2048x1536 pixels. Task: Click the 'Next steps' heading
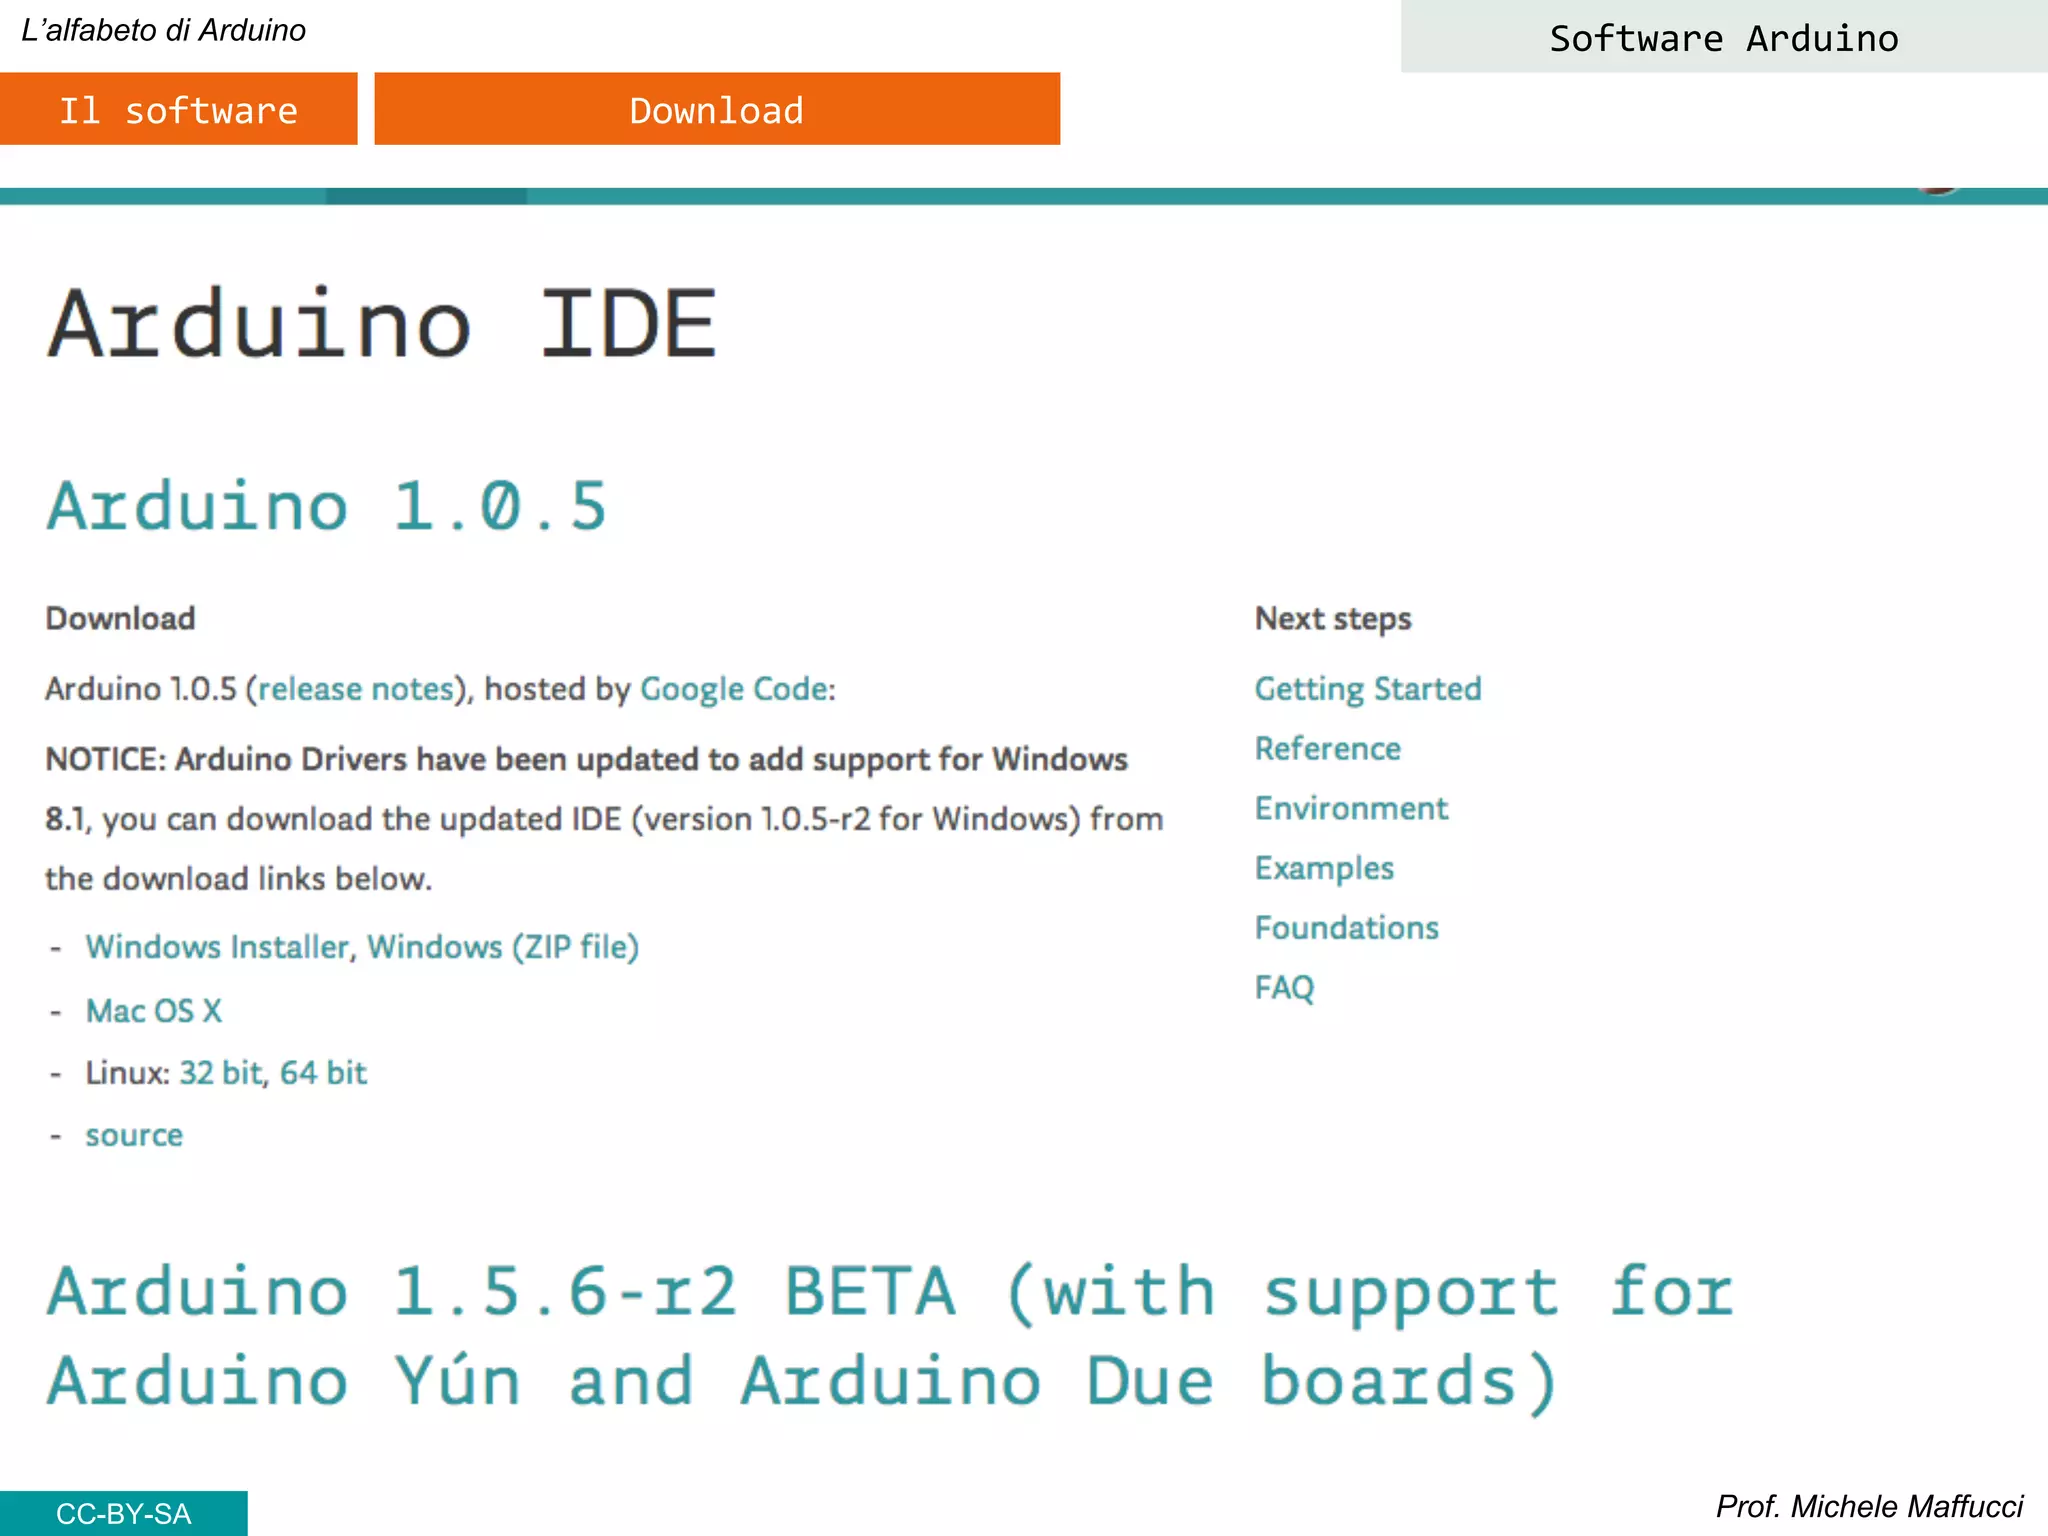point(1333,619)
